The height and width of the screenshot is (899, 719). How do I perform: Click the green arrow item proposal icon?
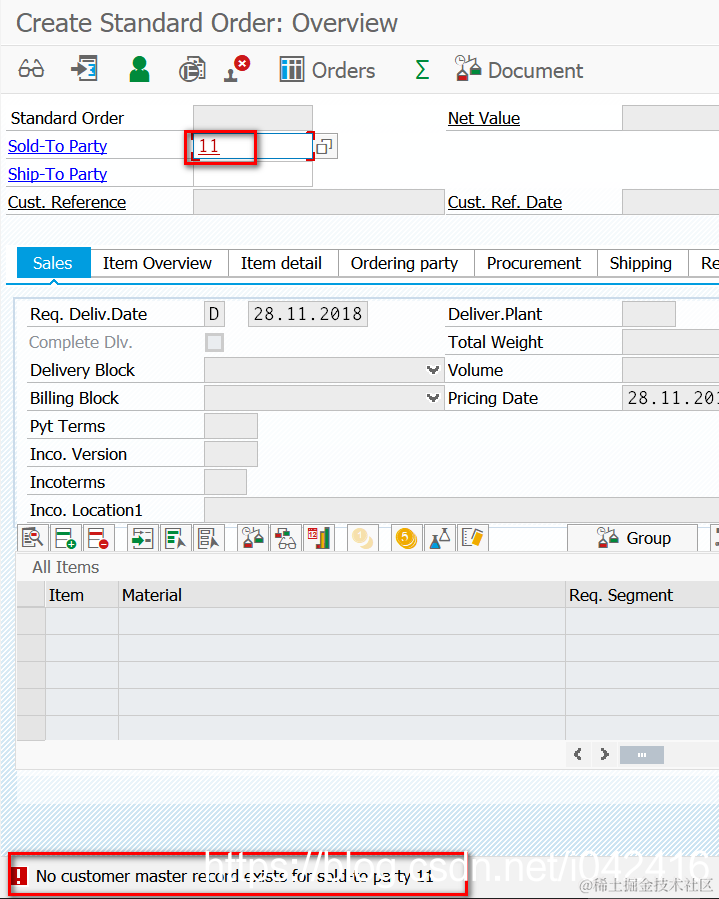coord(142,538)
